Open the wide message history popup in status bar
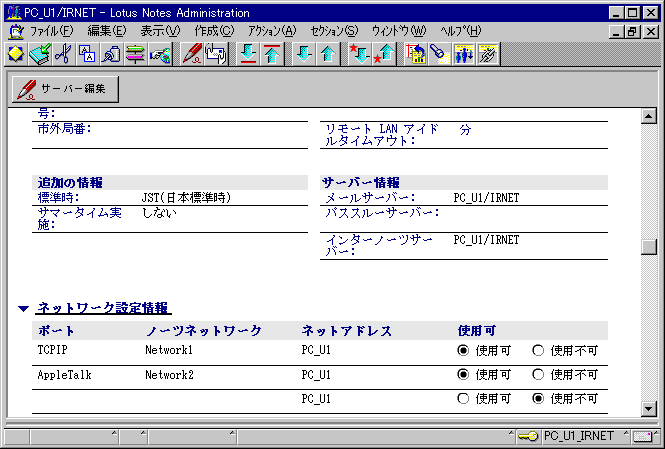 point(376,436)
